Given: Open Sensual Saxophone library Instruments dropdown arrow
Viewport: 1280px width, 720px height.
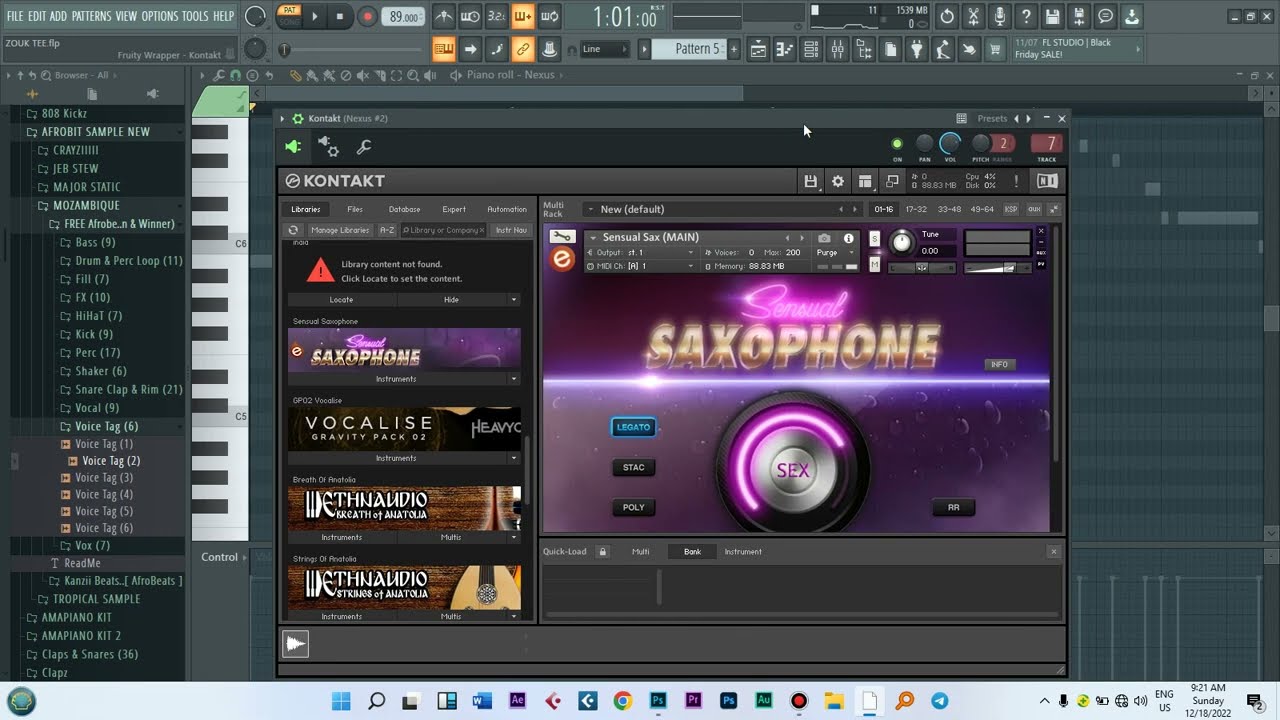Looking at the screenshot, I should tap(514, 379).
